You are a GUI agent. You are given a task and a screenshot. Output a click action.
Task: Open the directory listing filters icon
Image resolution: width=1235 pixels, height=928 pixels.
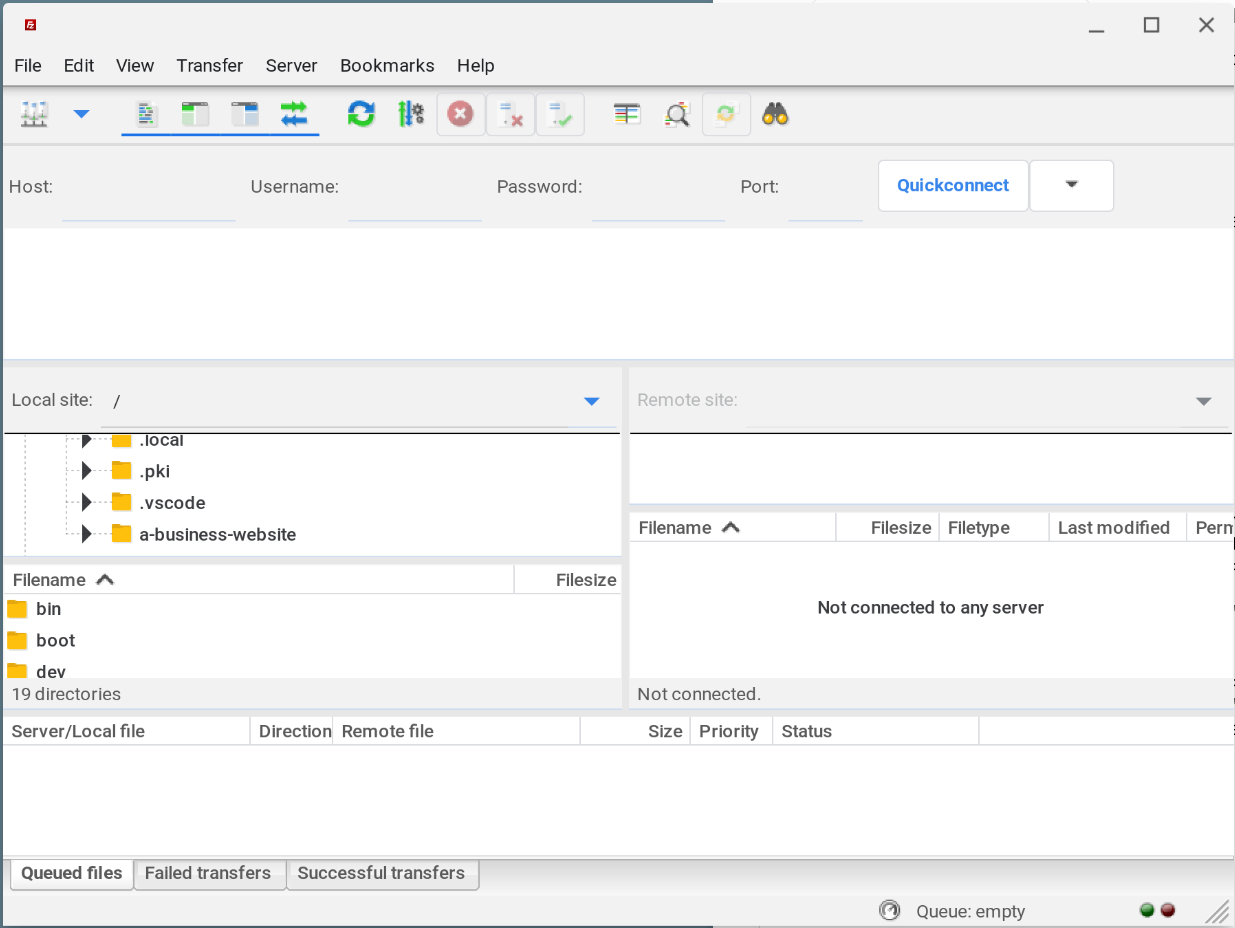(x=627, y=114)
